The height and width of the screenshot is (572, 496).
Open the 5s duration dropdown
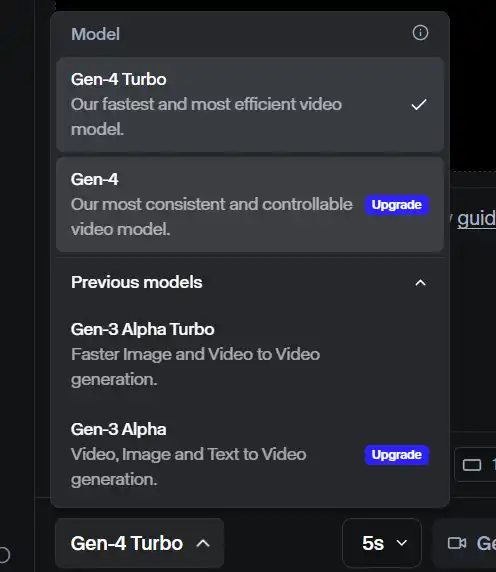point(382,543)
